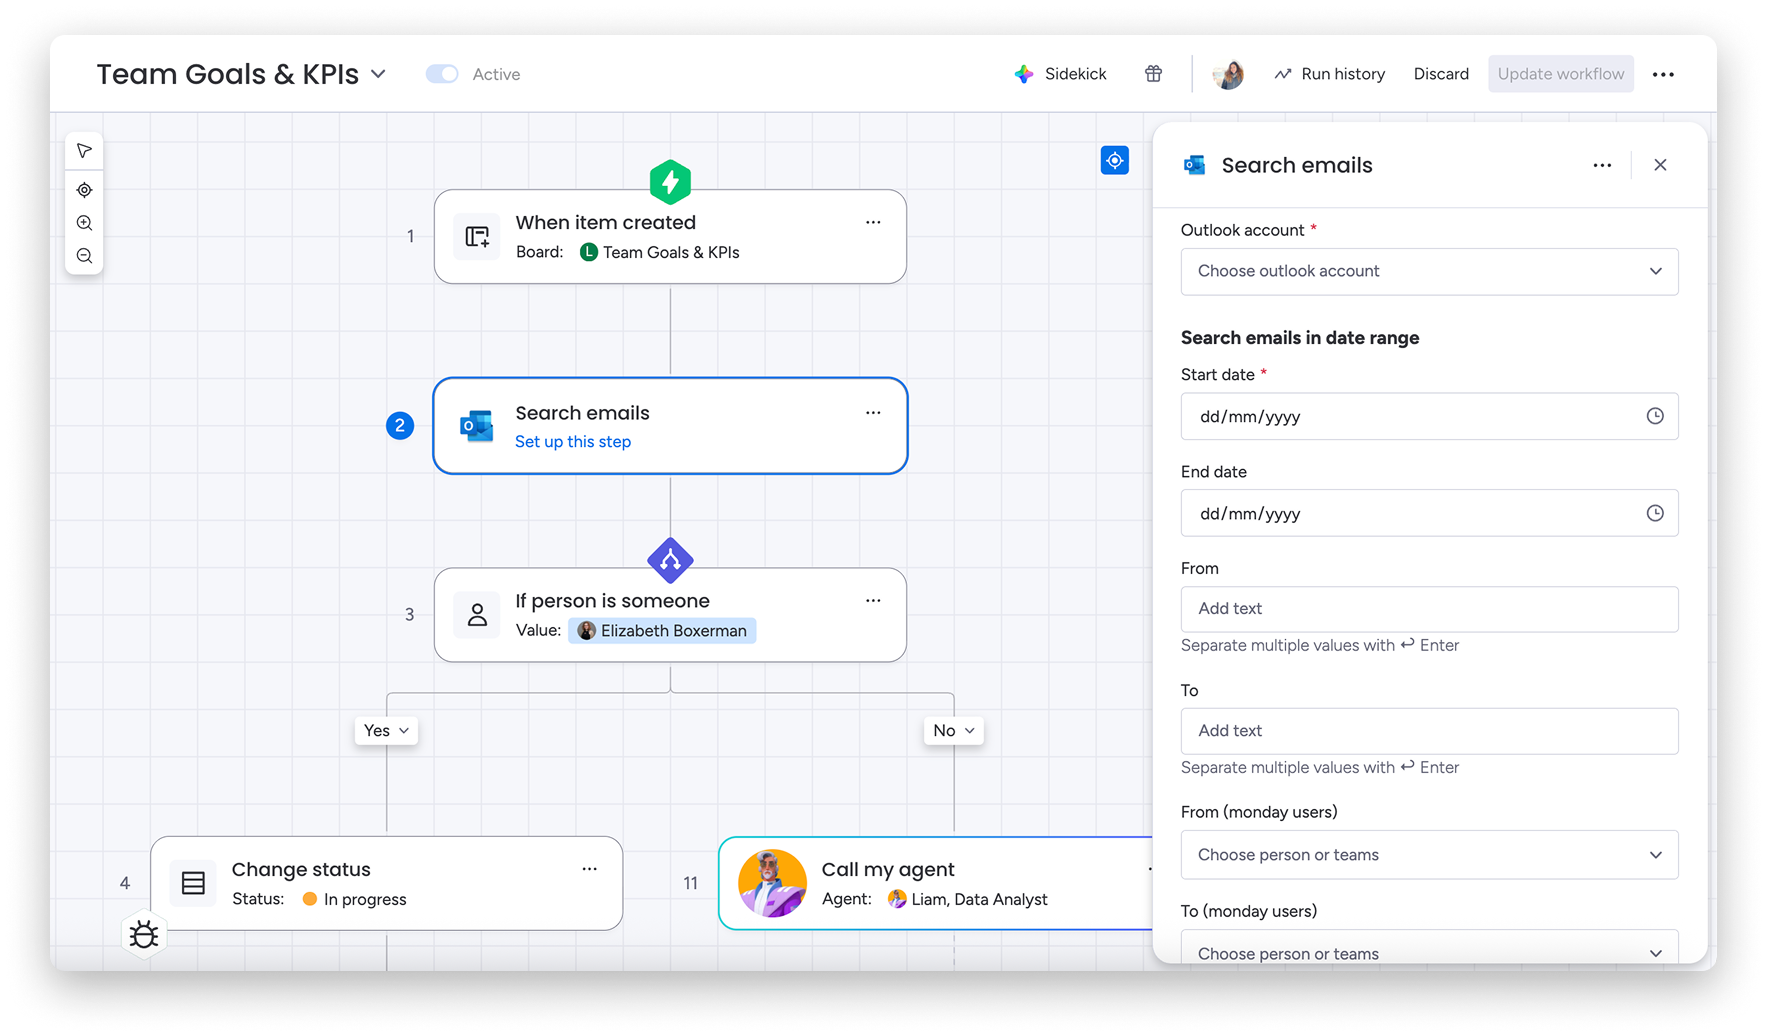This screenshot has height=1036, width=1767.
Task: Click the Outlook icon on Search emails step
Action: tap(477, 426)
